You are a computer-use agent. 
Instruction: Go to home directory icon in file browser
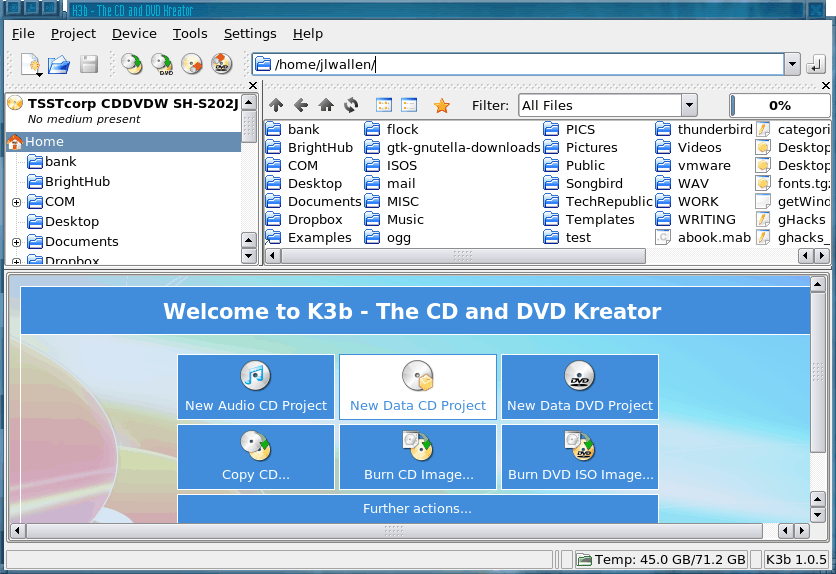click(326, 105)
